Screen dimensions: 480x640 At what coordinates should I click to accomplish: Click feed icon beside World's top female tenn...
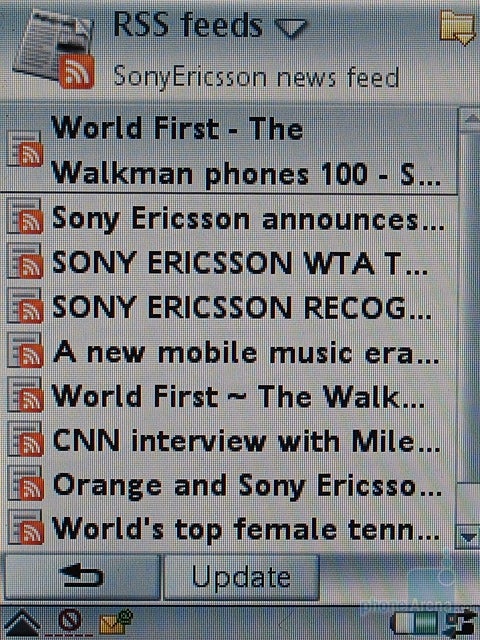[25, 527]
